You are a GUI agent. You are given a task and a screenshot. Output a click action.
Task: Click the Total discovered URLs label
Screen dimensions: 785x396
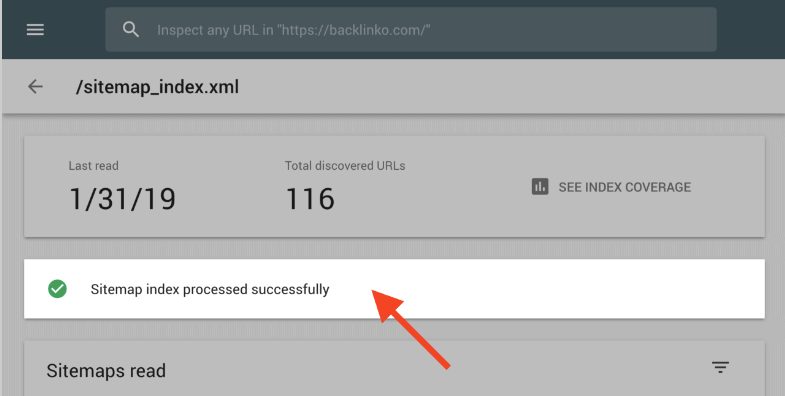click(345, 166)
